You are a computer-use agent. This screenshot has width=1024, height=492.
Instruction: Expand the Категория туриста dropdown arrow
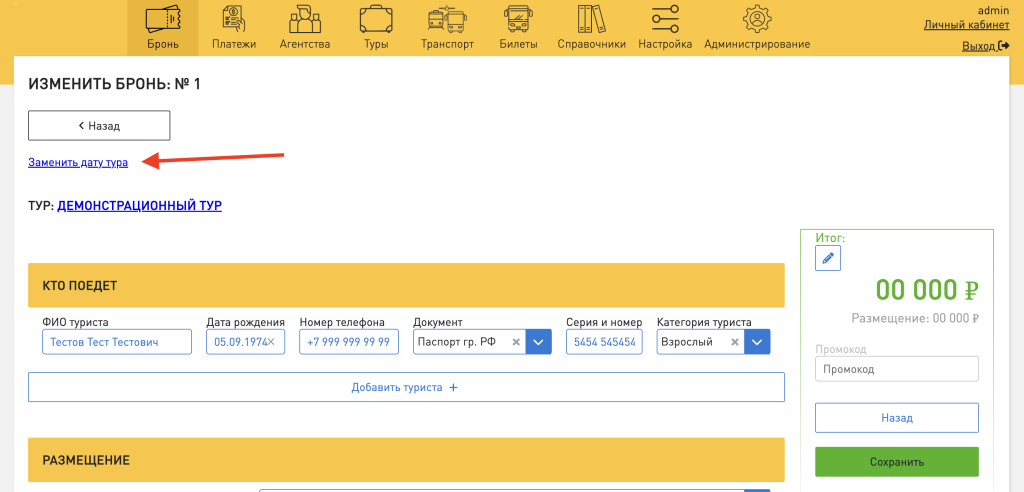tap(758, 342)
